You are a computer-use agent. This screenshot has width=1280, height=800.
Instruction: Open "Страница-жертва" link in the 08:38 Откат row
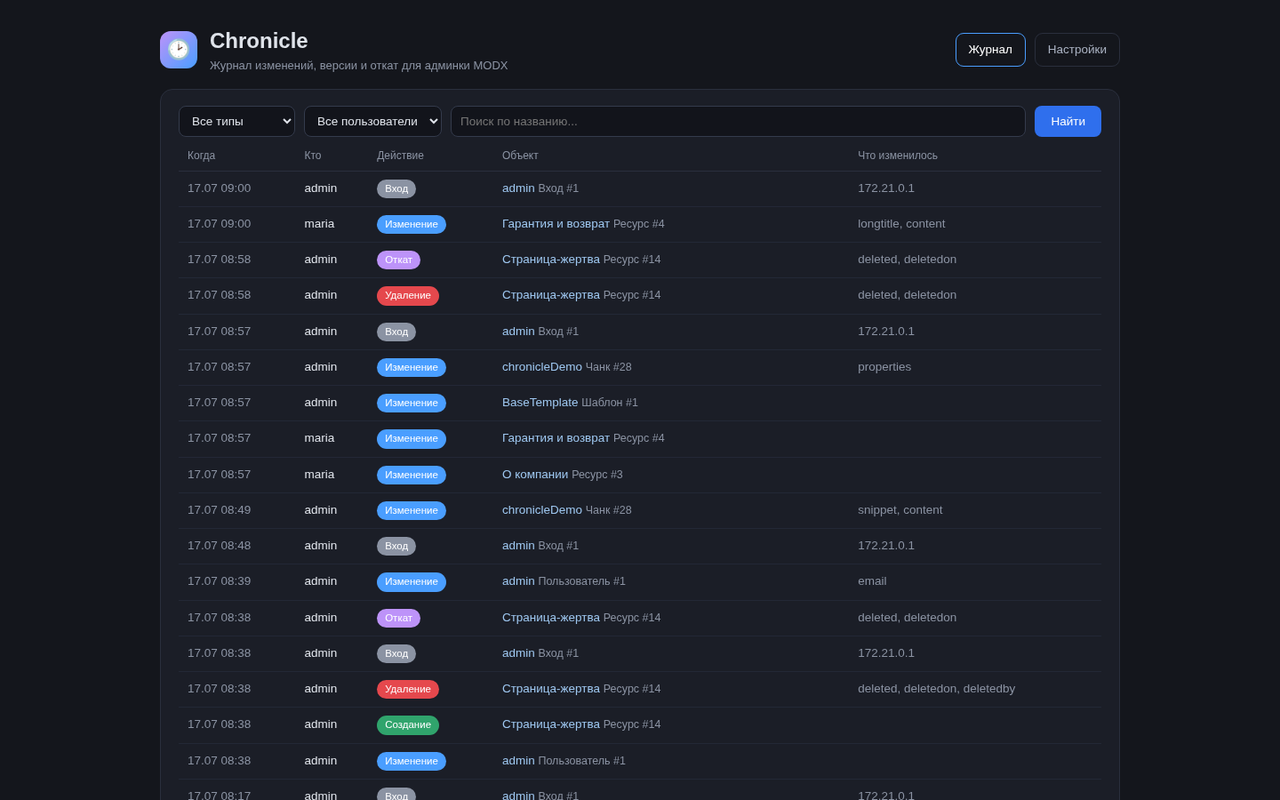(x=551, y=617)
